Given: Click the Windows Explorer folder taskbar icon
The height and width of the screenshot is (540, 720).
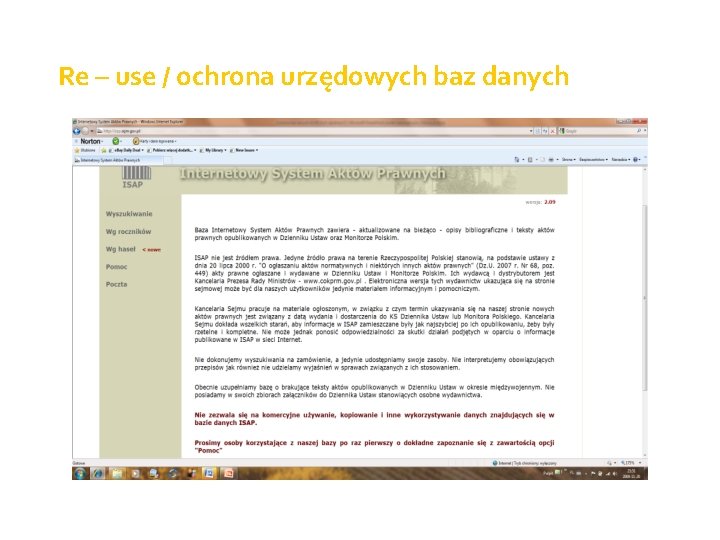Looking at the screenshot, I should tap(117, 473).
